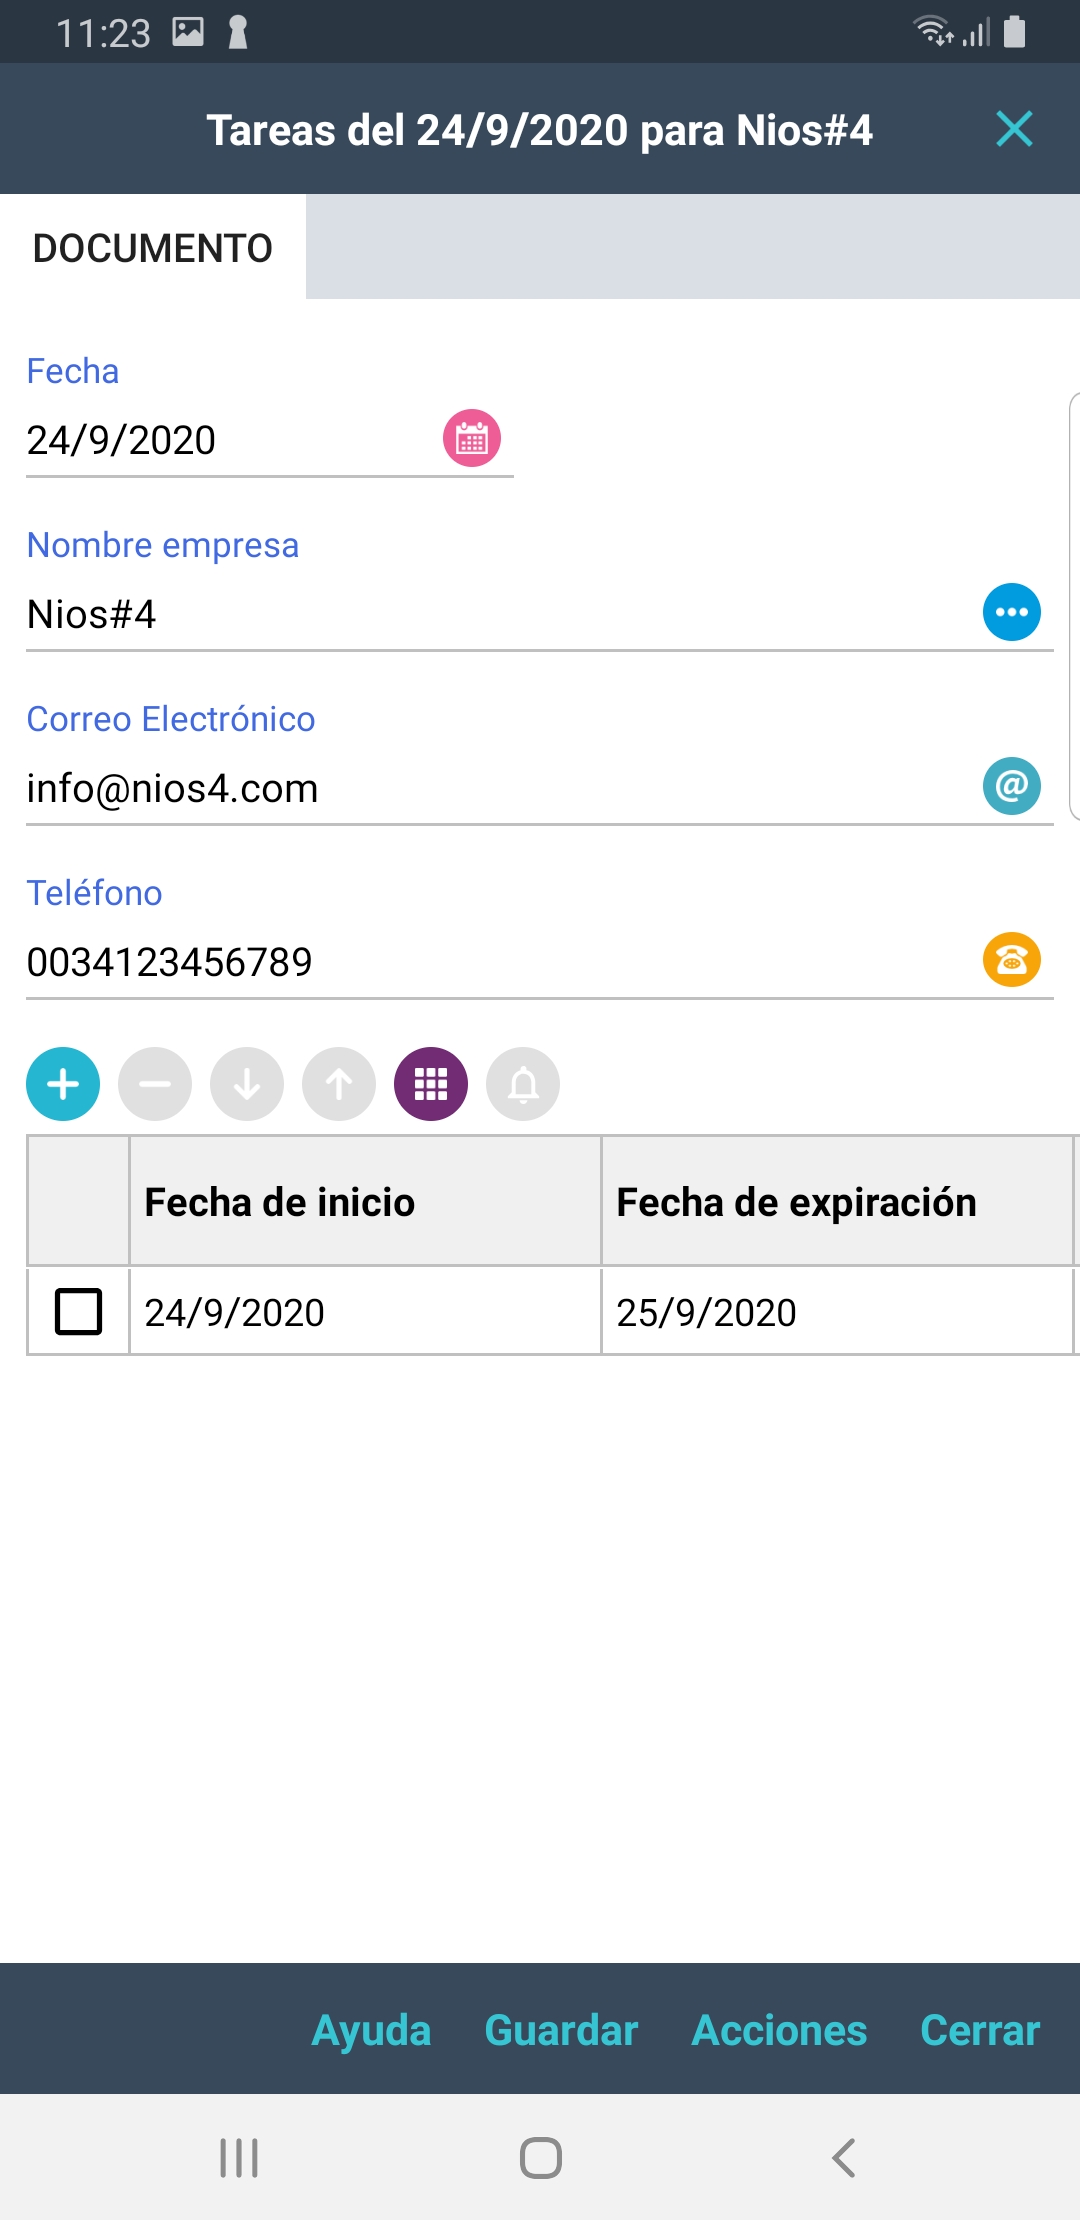Click the minus remove-row icon
Screen dimensions: 1080x2220
pos(155,1084)
